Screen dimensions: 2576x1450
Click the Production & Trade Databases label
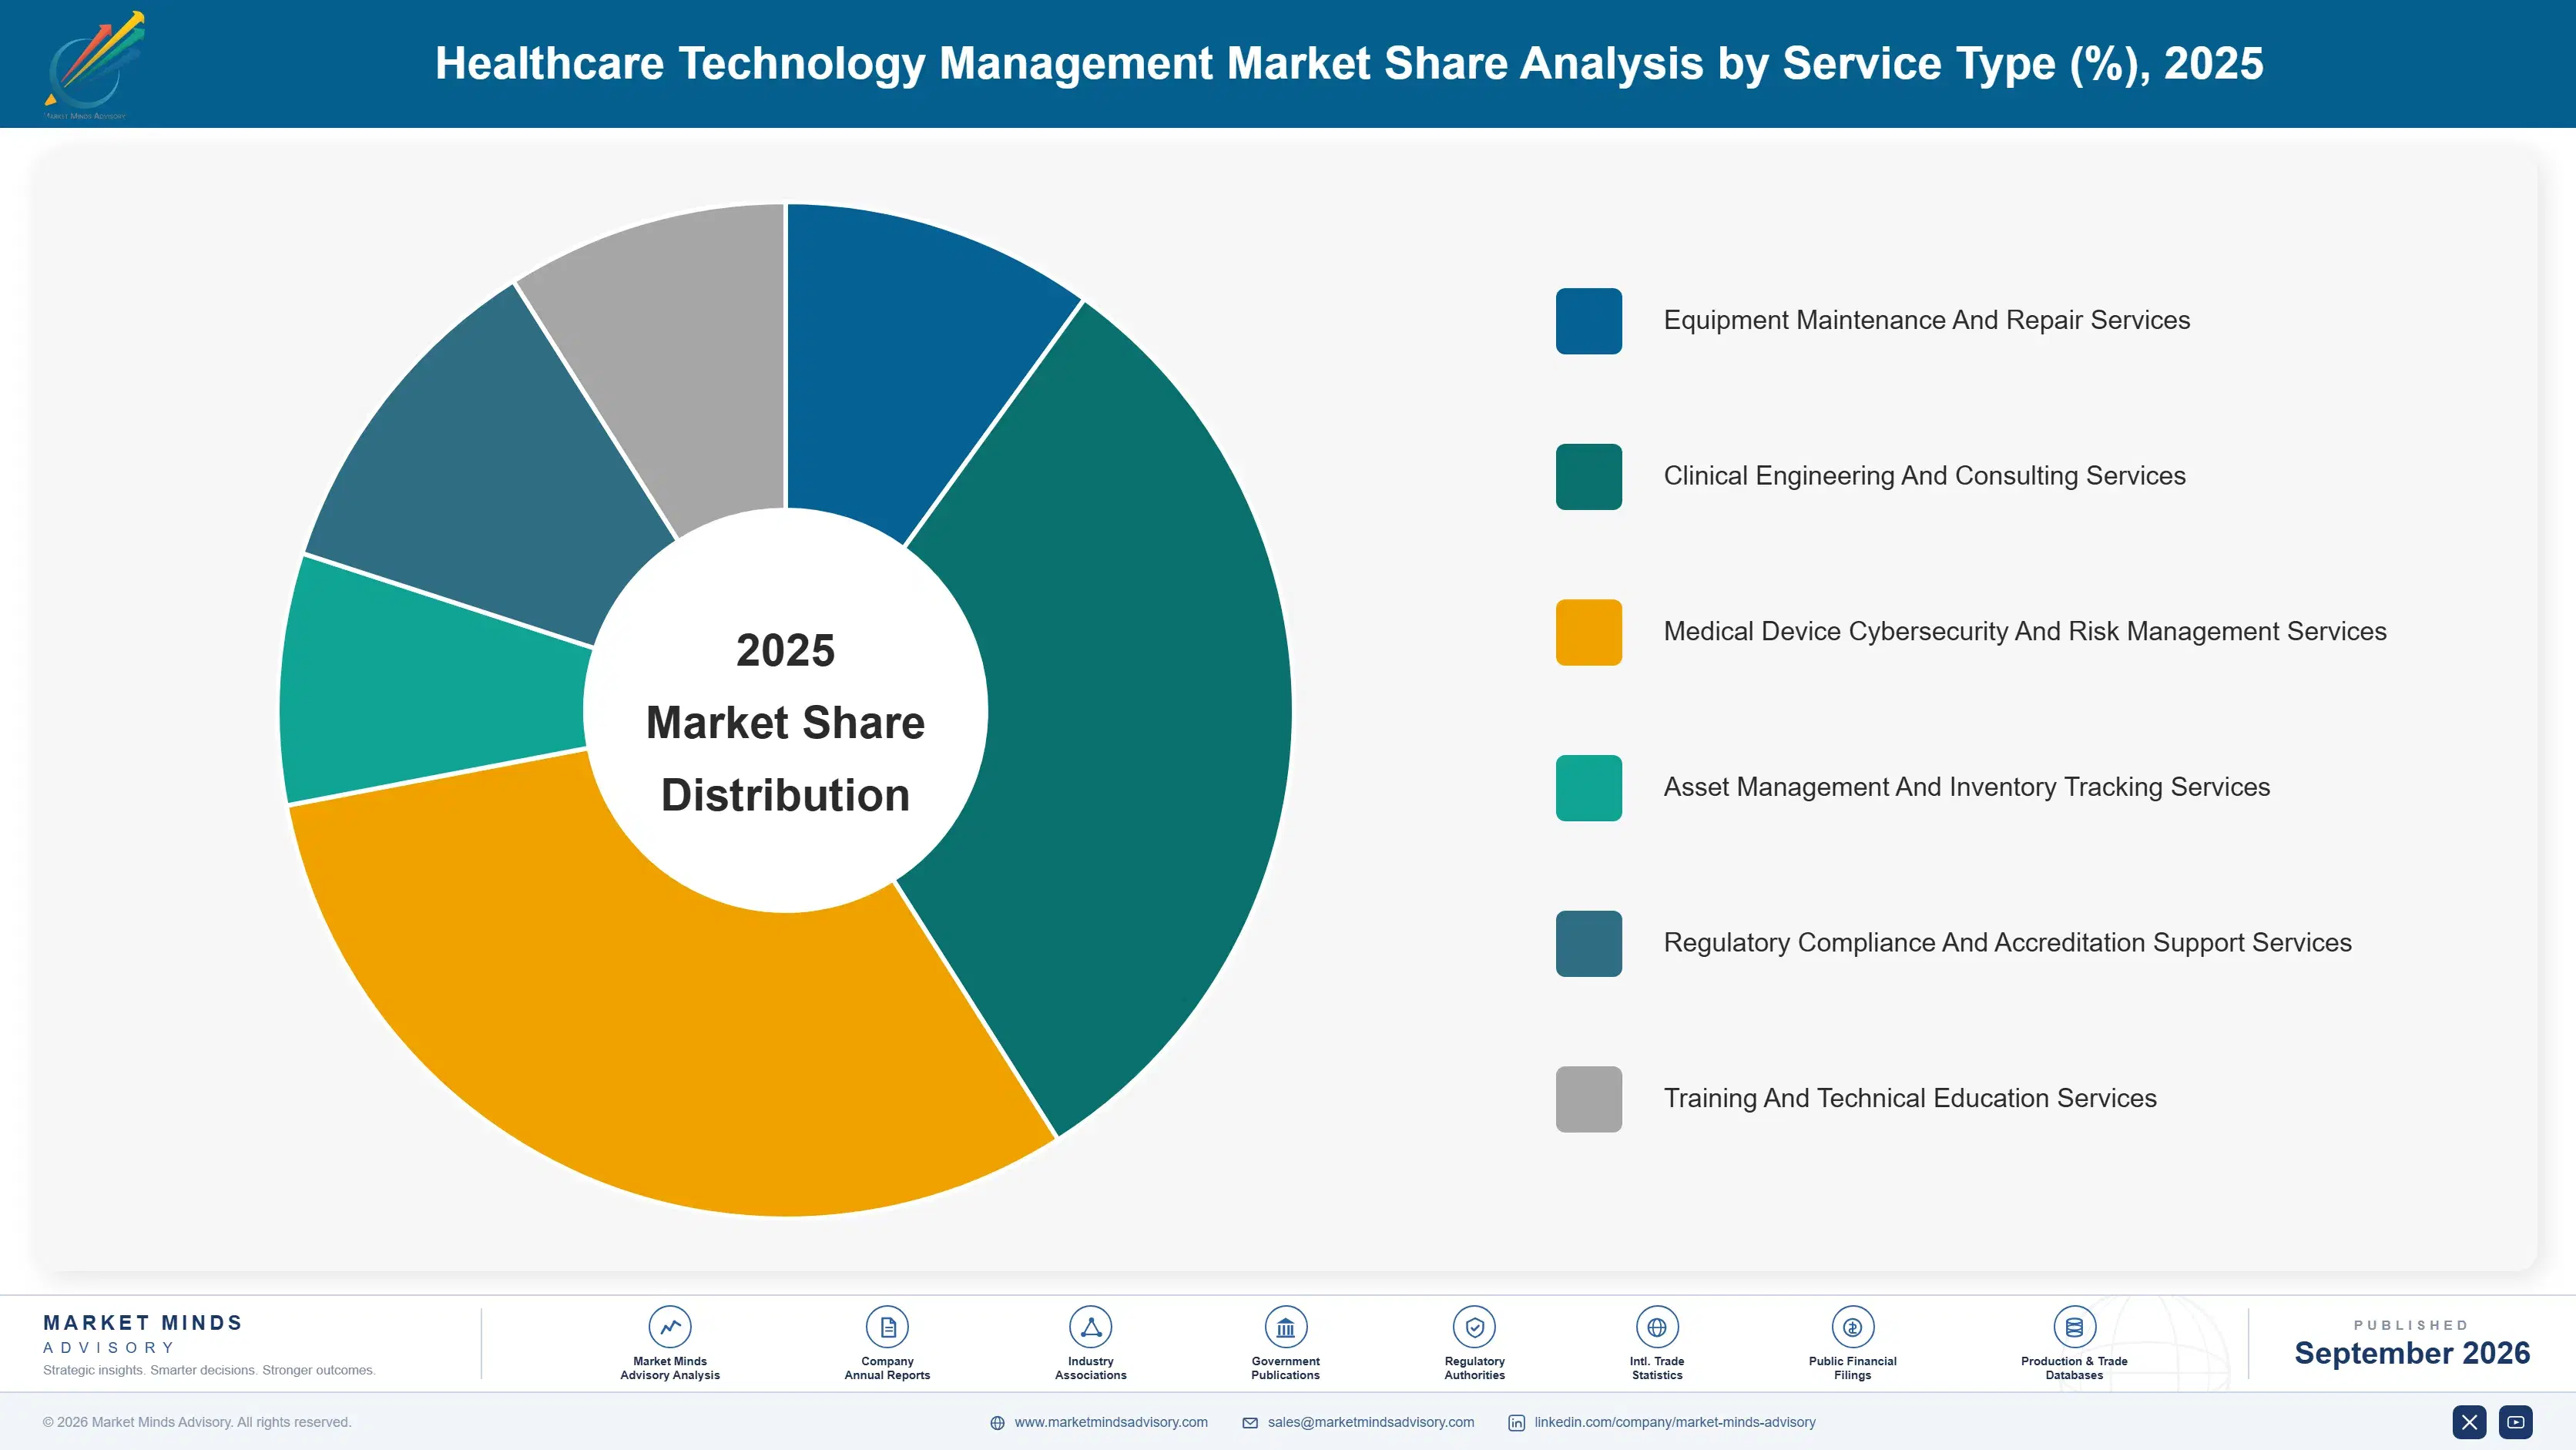(2074, 1368)
